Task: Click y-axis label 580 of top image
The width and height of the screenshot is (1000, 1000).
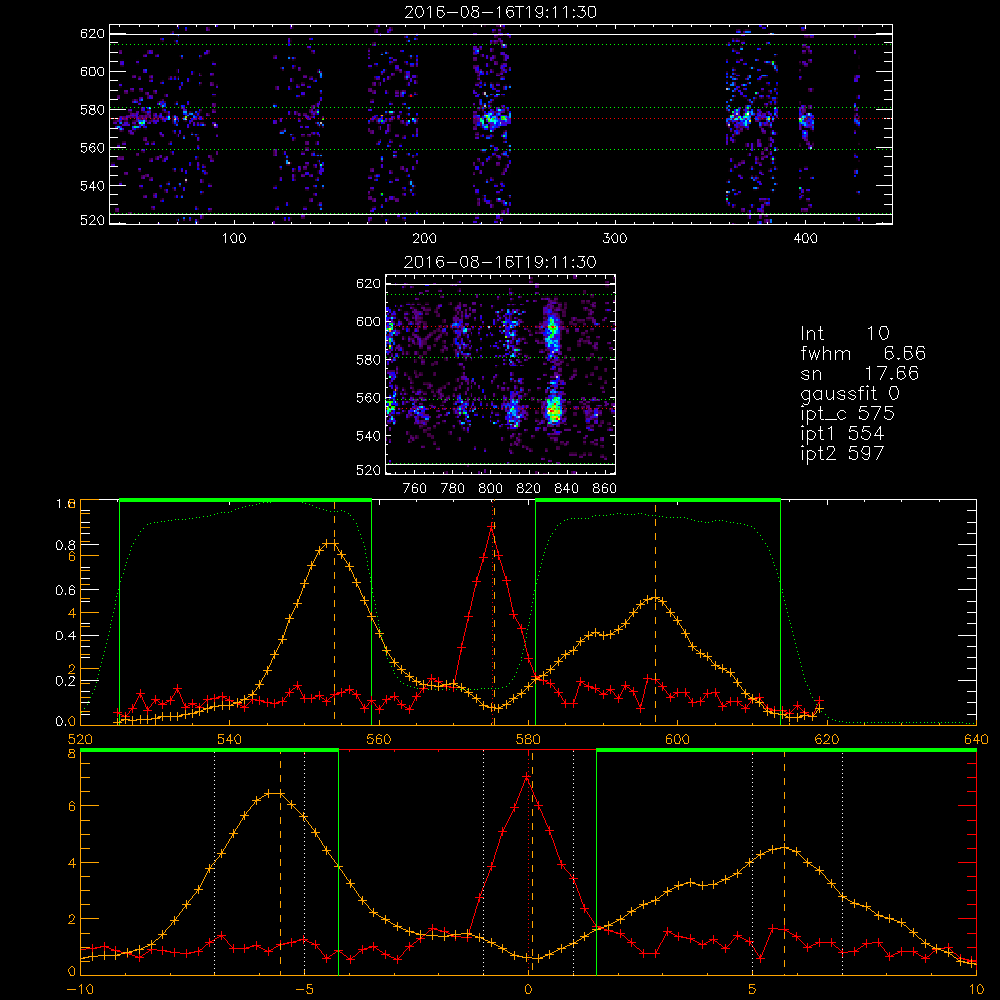Action: 92,110
